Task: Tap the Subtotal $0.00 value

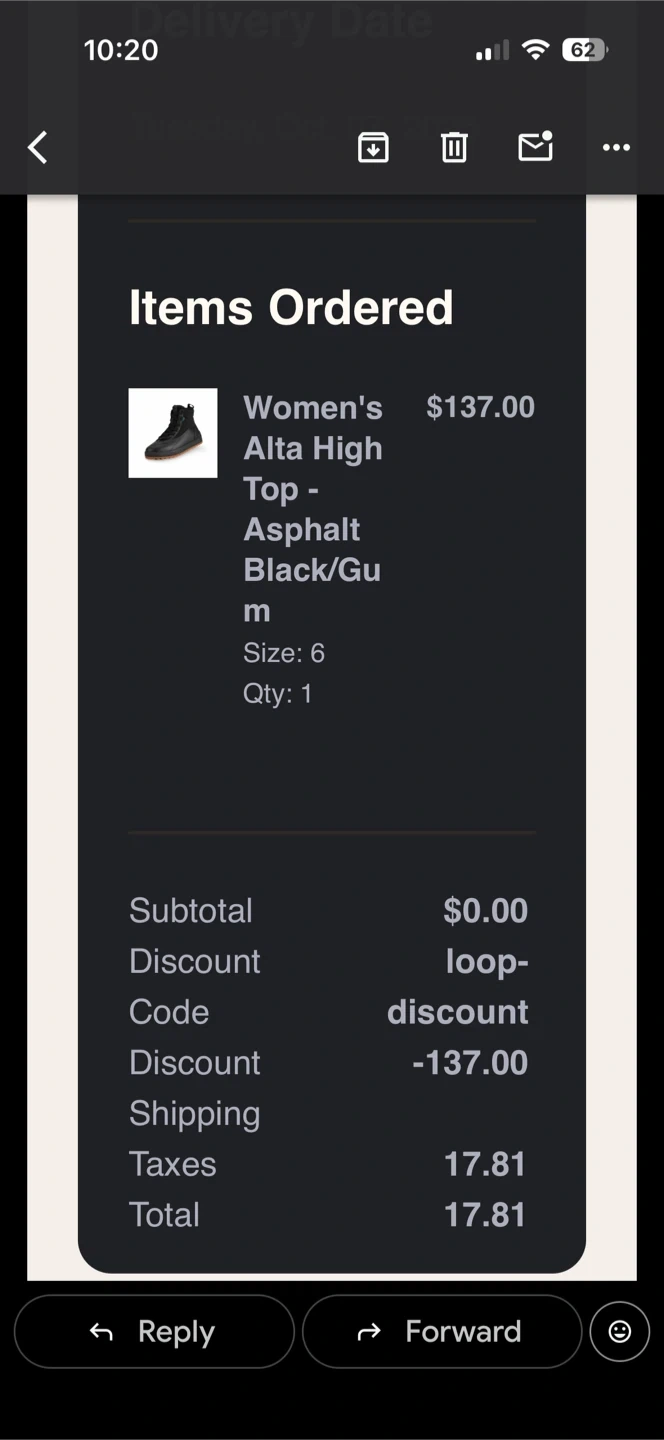Action: [x=485, y=910]
